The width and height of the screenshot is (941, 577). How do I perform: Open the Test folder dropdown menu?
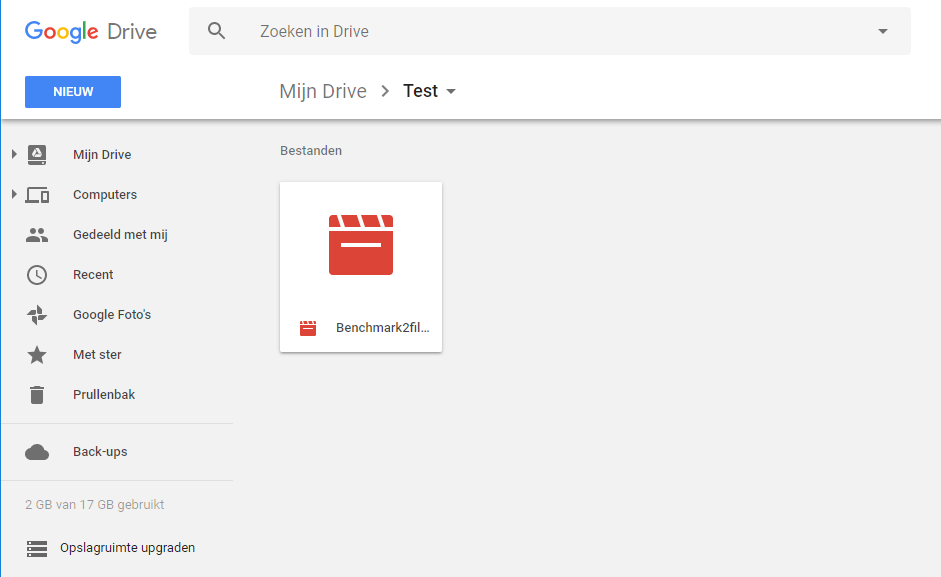pyautogui.click(x=451, y=91)
